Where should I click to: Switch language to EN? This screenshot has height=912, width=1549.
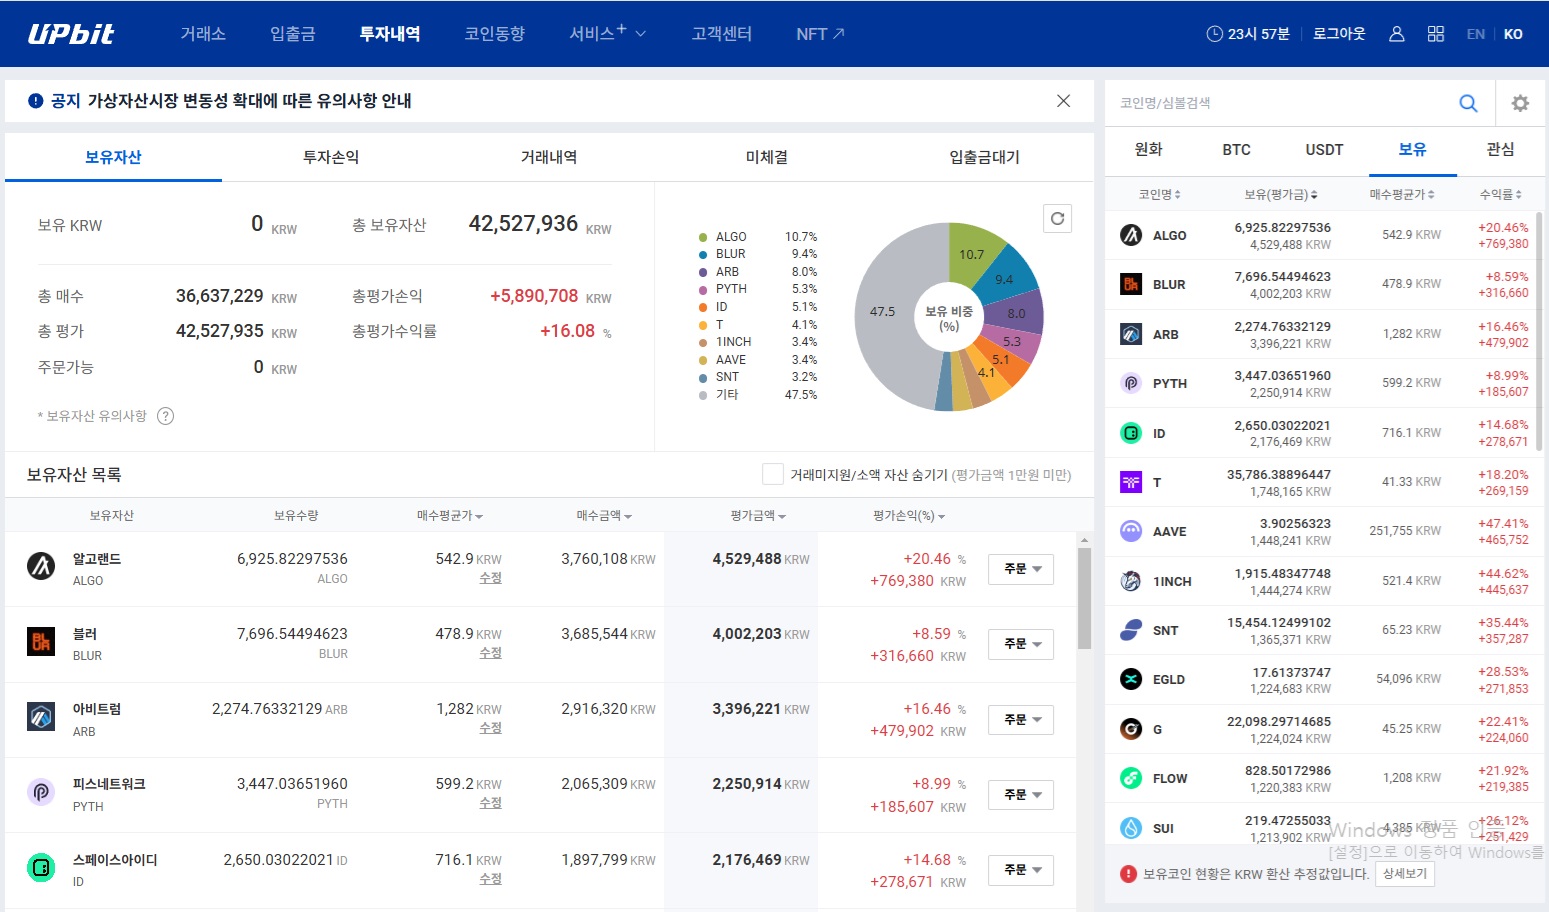pyautogui.click(x=1476, y=34)
